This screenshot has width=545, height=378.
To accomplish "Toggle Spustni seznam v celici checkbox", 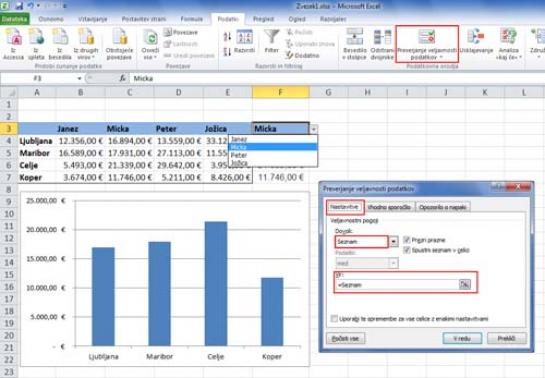I will pos(407,250).
